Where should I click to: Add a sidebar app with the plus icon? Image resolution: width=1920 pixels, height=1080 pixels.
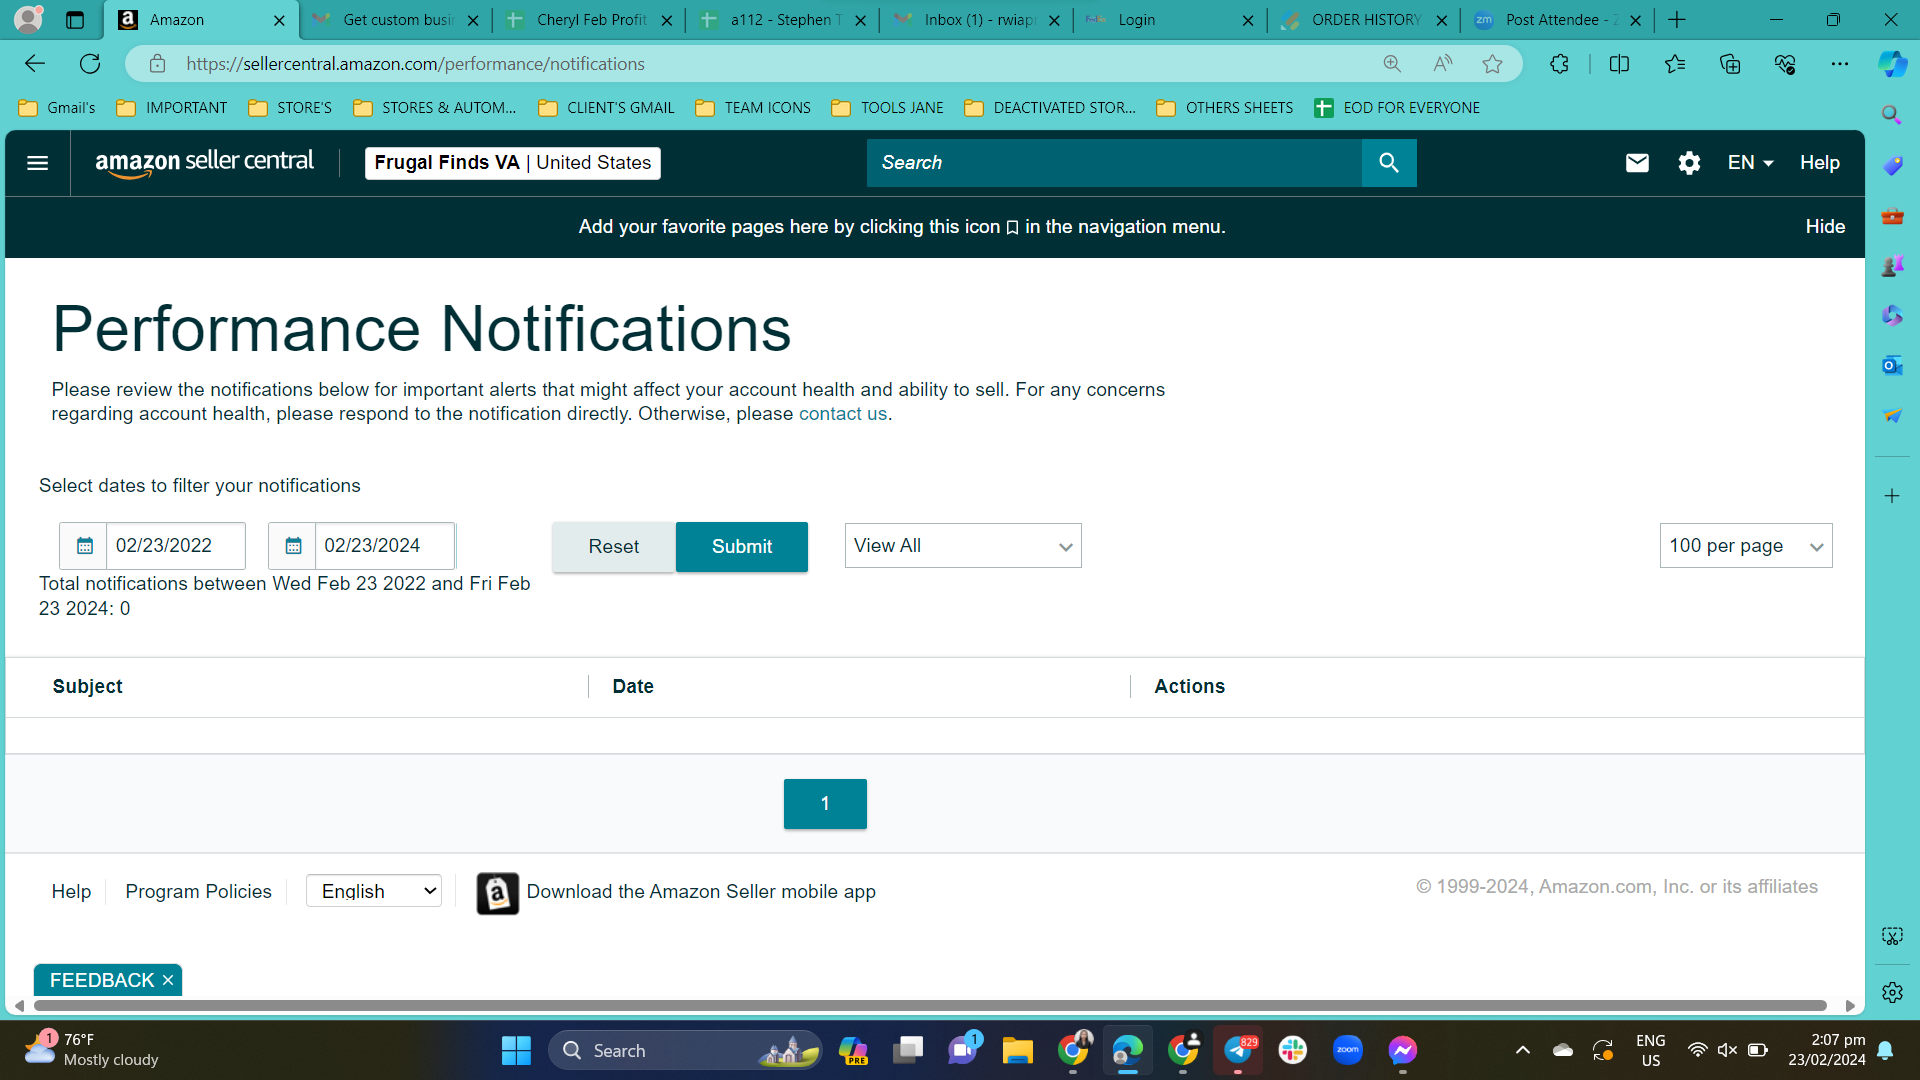click(1892, 496)
